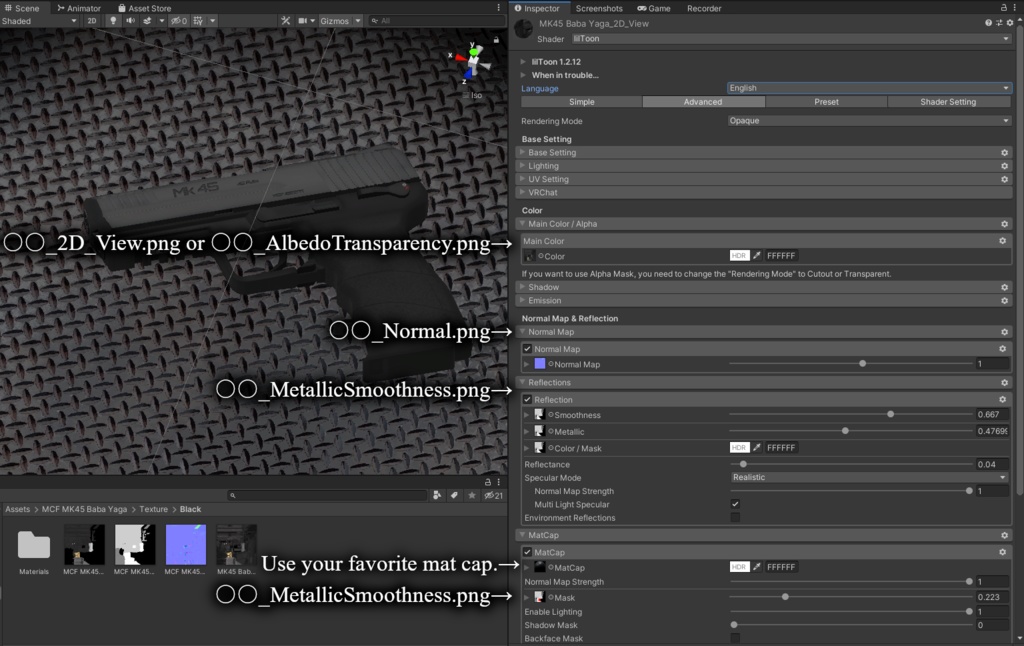Click the Scene search field

(436, 21)
